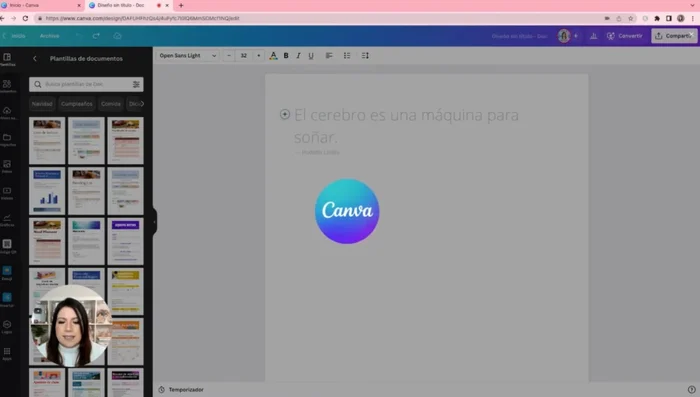The height and width of the screenshot is (397, 700).
Task: Change text alignment
Action: point(329,55)
